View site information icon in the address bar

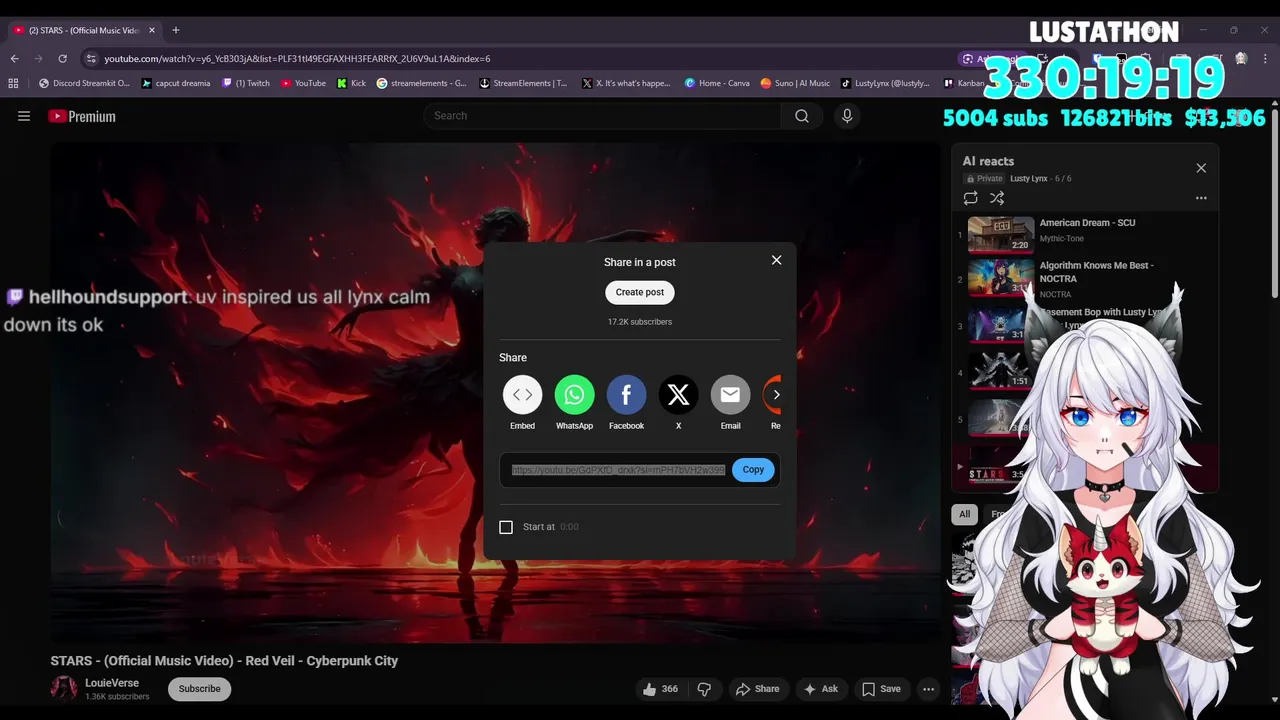coord(91,59)
